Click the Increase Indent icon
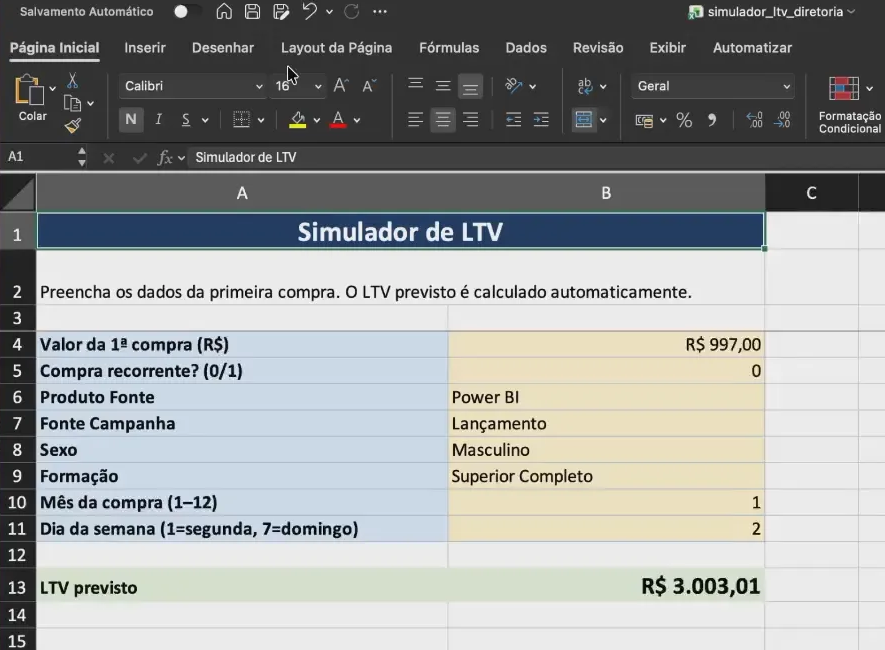Viewport: 885px width, 650px height. [541, 120]
